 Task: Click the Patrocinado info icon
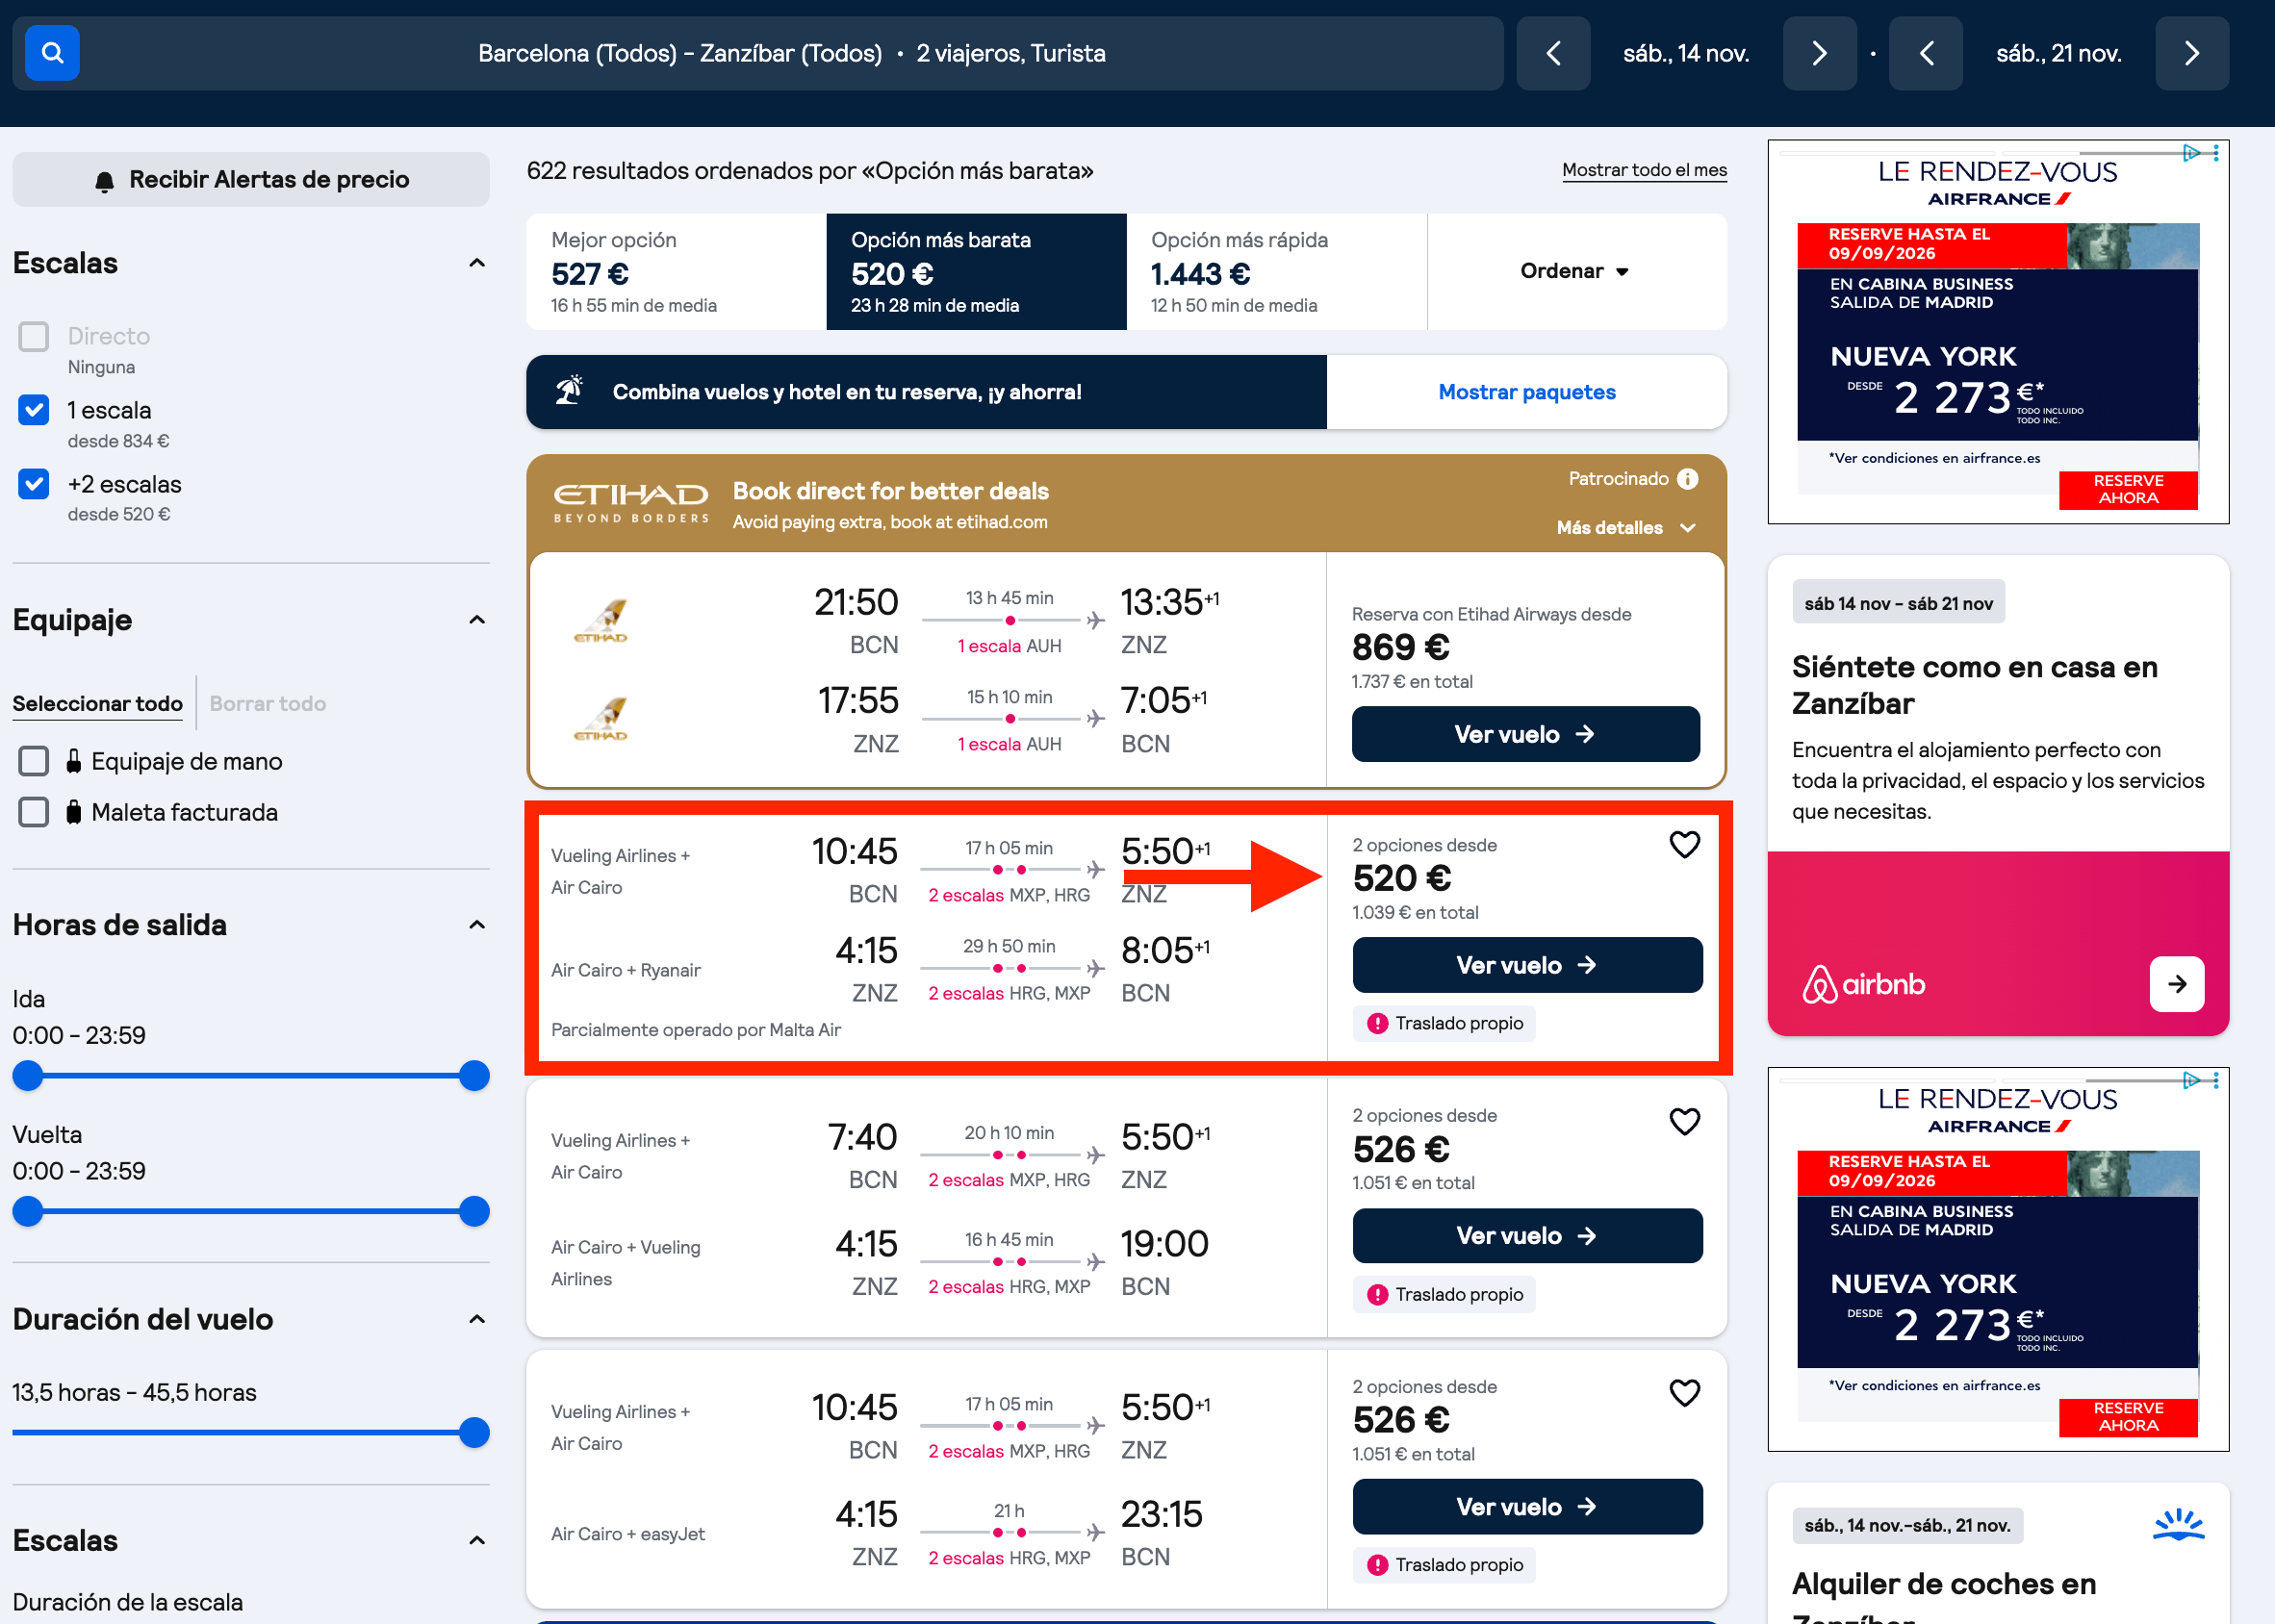point(1688,479)
